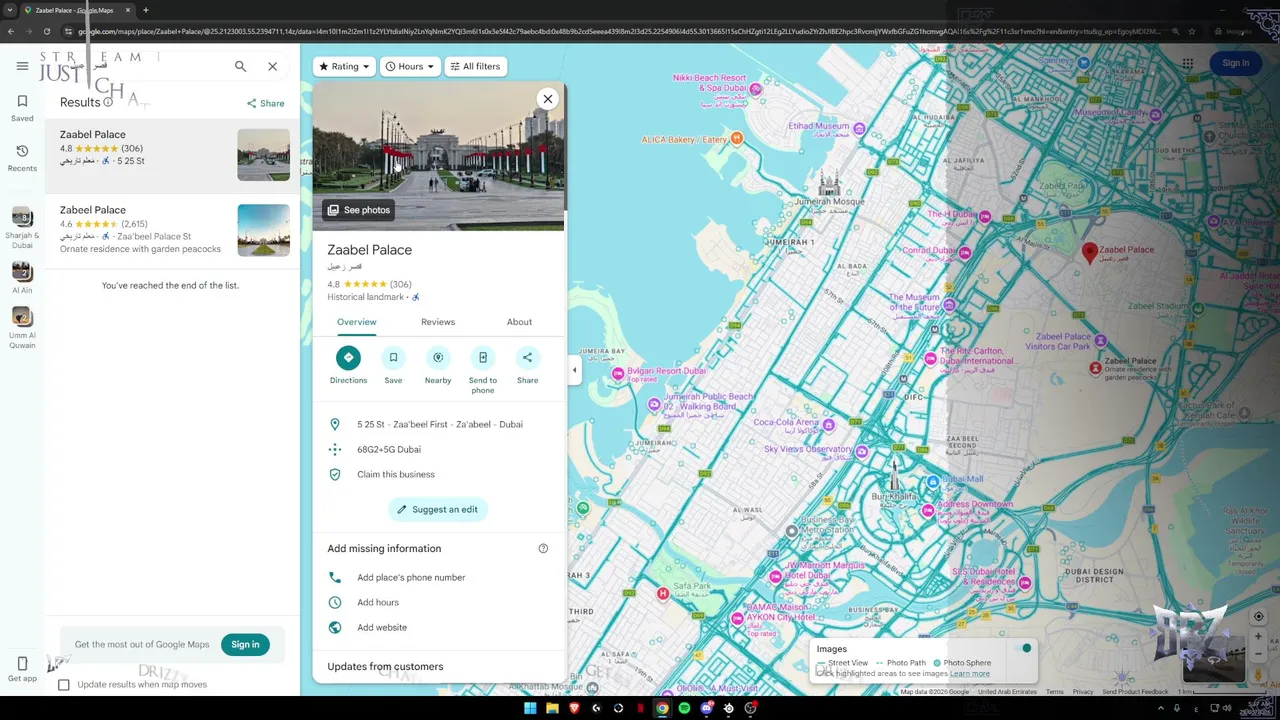Click the Sign in button in sidebar
The width and height of the screenshot is (1280, 720).
(x=245, y=644)
